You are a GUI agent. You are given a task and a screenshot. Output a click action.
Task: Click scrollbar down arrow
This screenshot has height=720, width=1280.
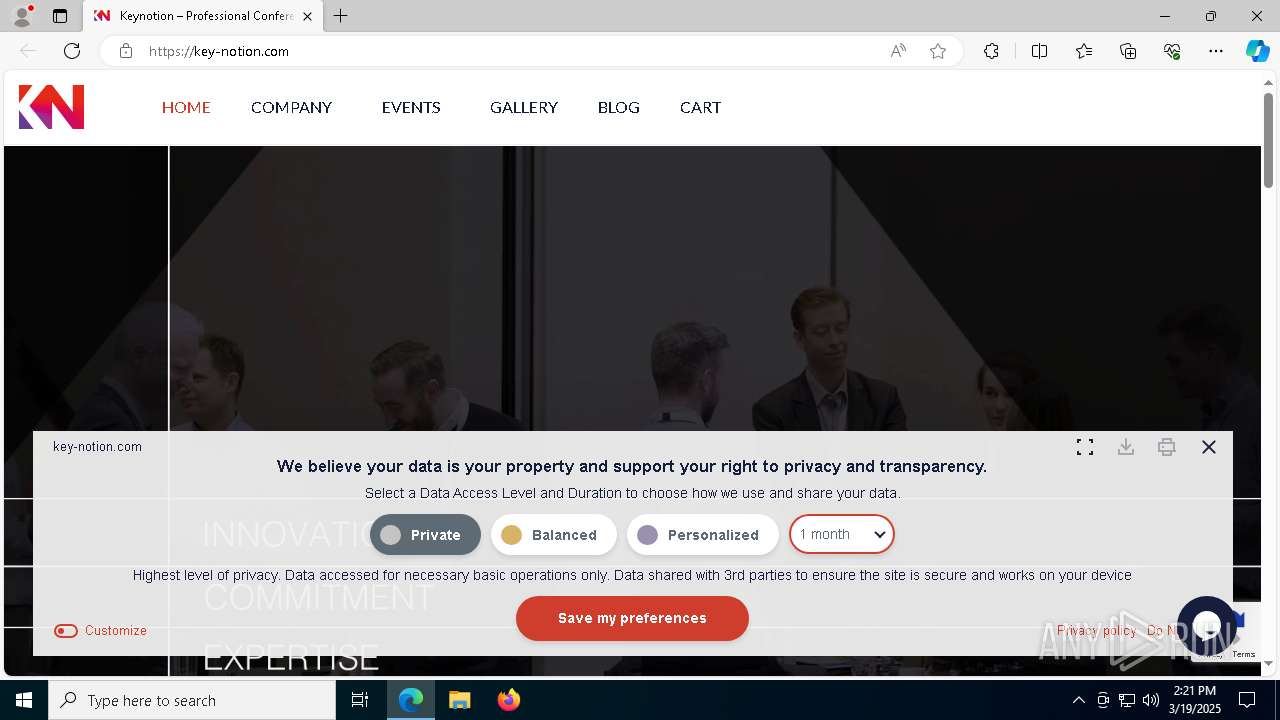1269,663
